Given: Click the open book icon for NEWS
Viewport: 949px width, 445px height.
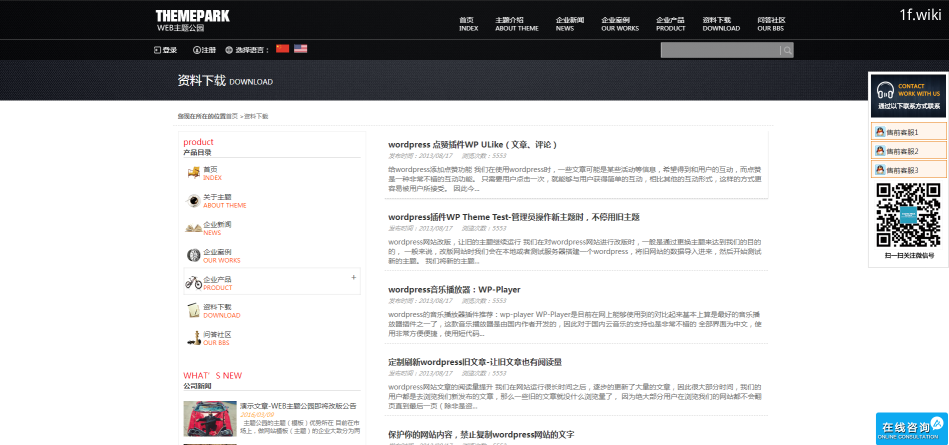Looking at the screenshot, I should (193, 228).
